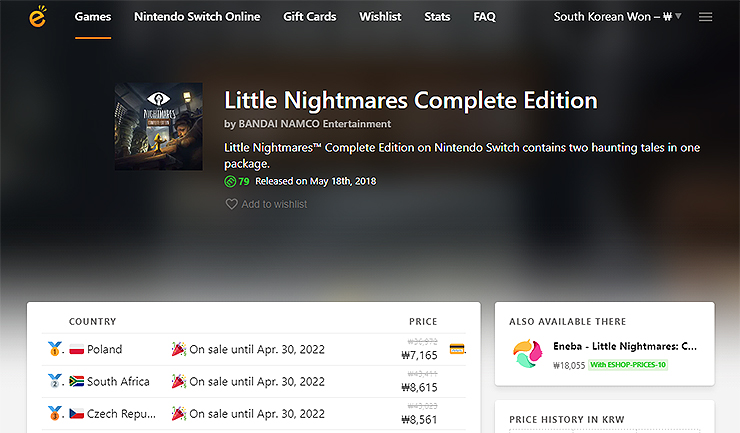Viewport: 740px width, 433px height.
Task: Click the silver medal icon for South Africa
Action: (x=55, y=381)
